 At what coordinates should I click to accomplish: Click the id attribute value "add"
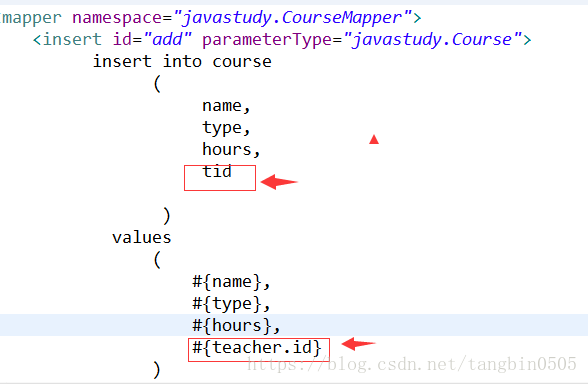167,39
